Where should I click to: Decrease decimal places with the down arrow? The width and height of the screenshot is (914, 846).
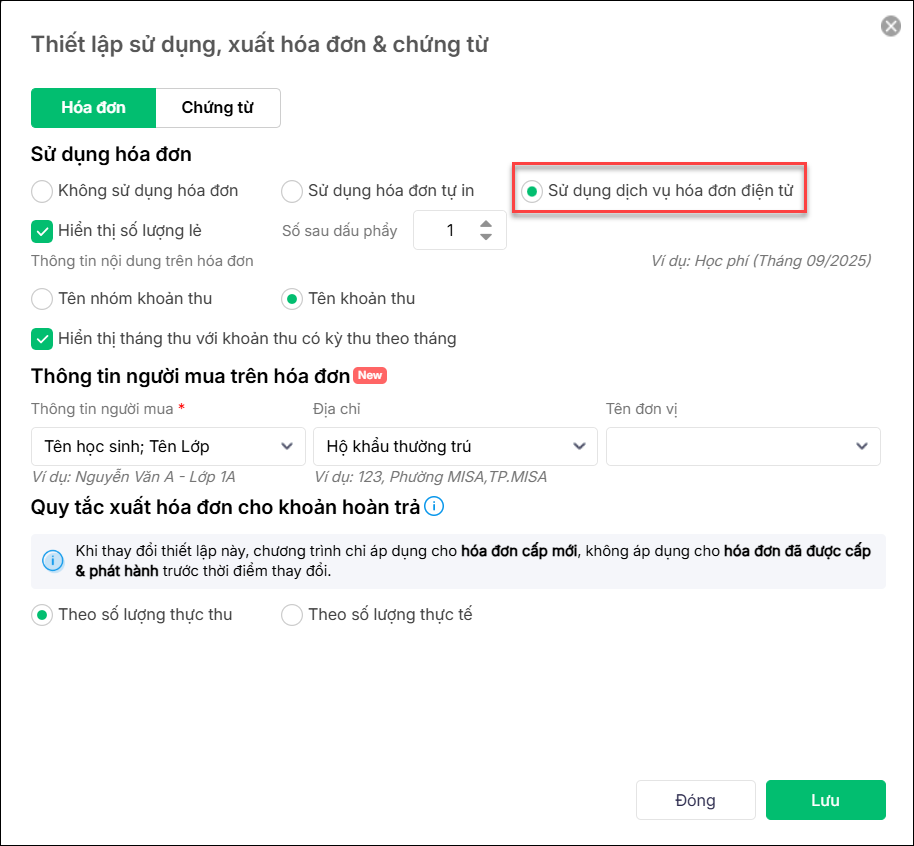[x=486, y=237]
